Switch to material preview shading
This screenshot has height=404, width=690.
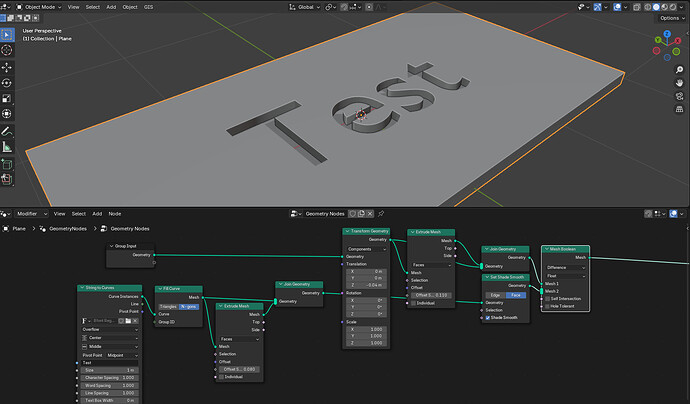click(664, 7)
